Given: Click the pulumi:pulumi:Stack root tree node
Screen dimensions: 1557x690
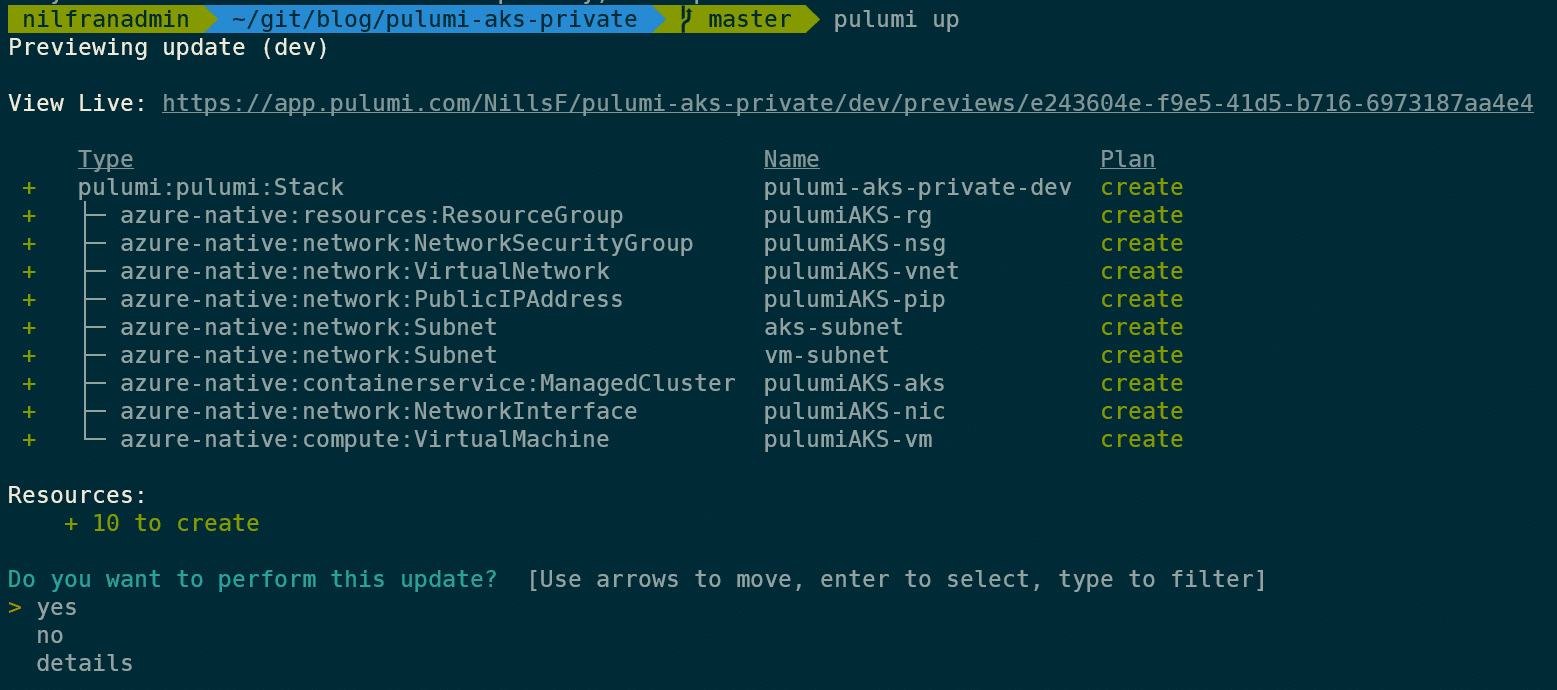Looking at the screenshot, I should click(x=211, y=187).
